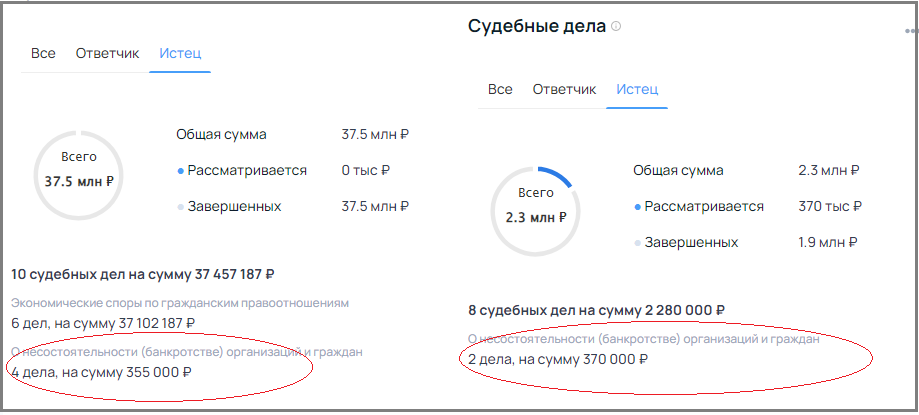Click the 8 судебных дел summary heading

coord(596,310)
